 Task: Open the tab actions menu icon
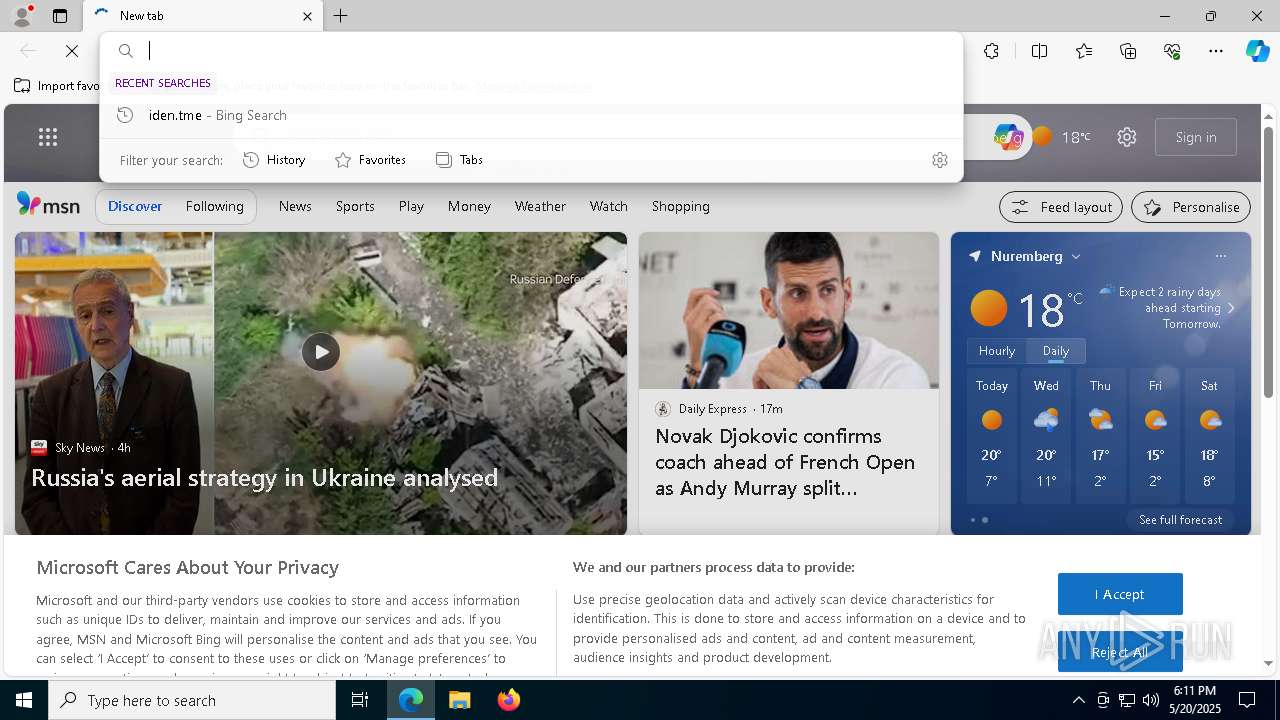60,16
